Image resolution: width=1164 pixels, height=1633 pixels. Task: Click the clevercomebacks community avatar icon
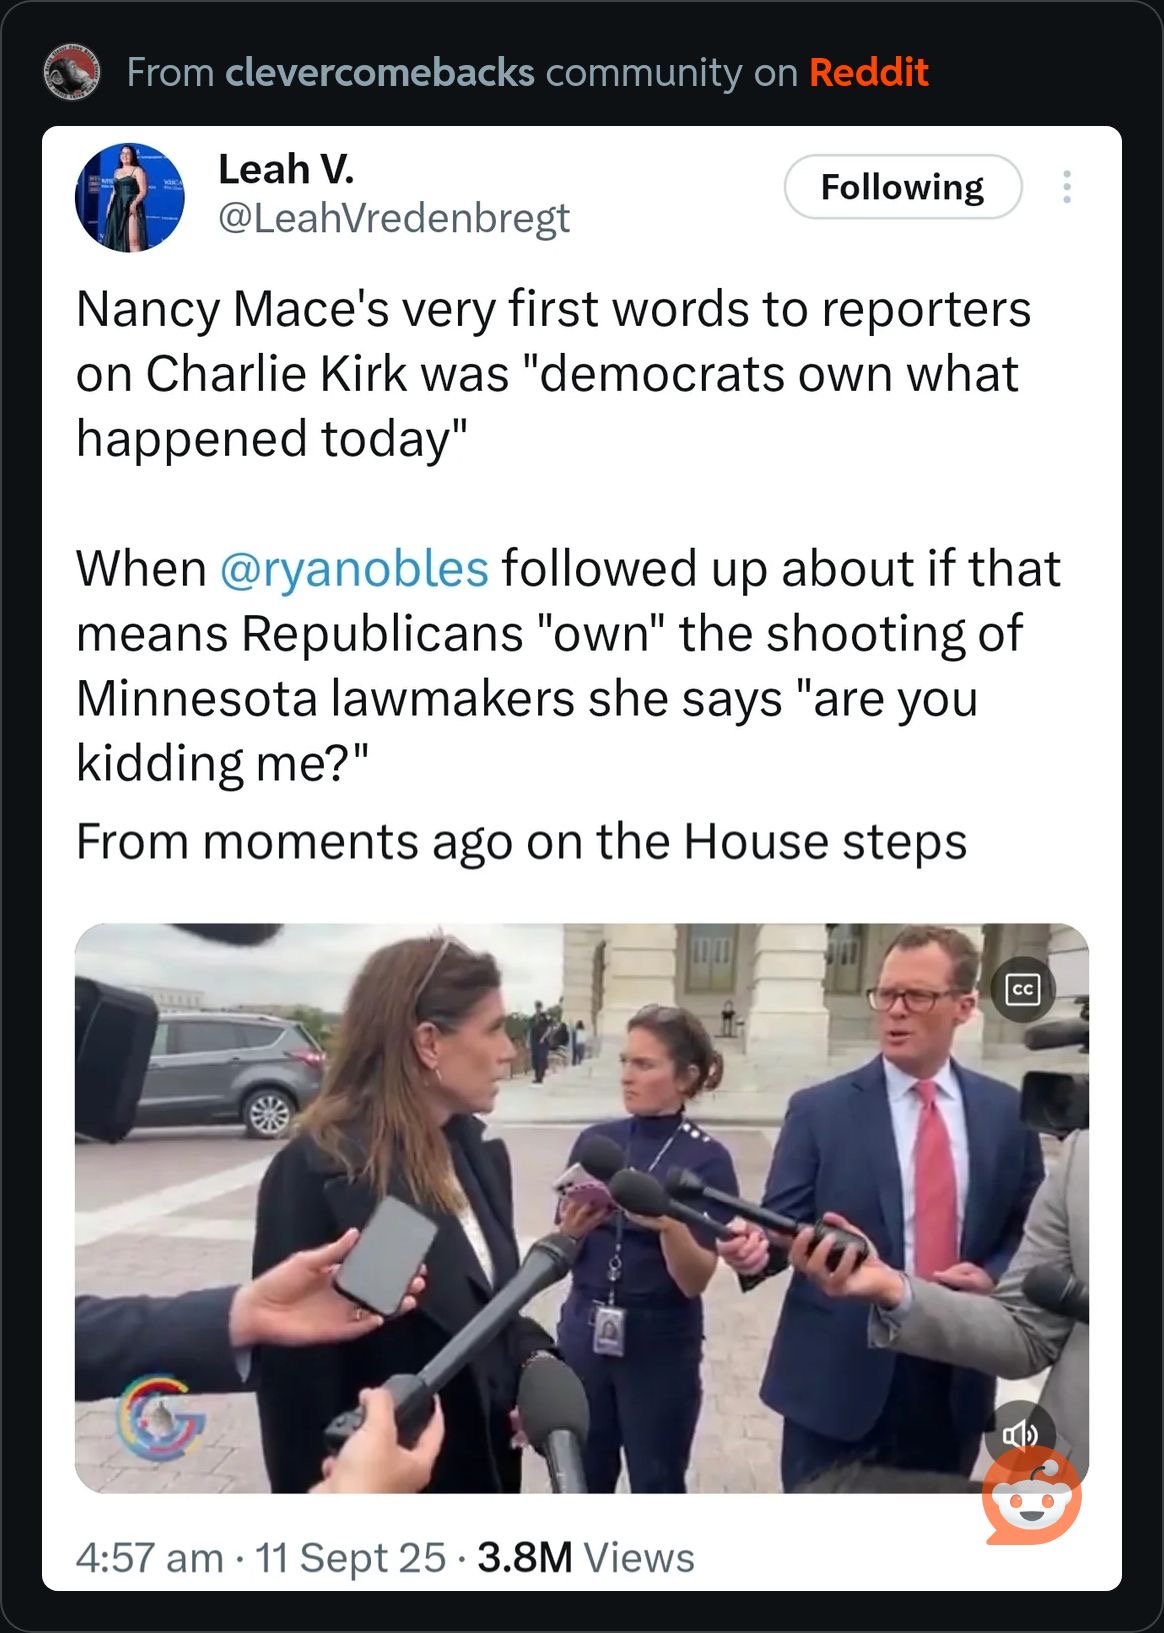tap(72, 72)
